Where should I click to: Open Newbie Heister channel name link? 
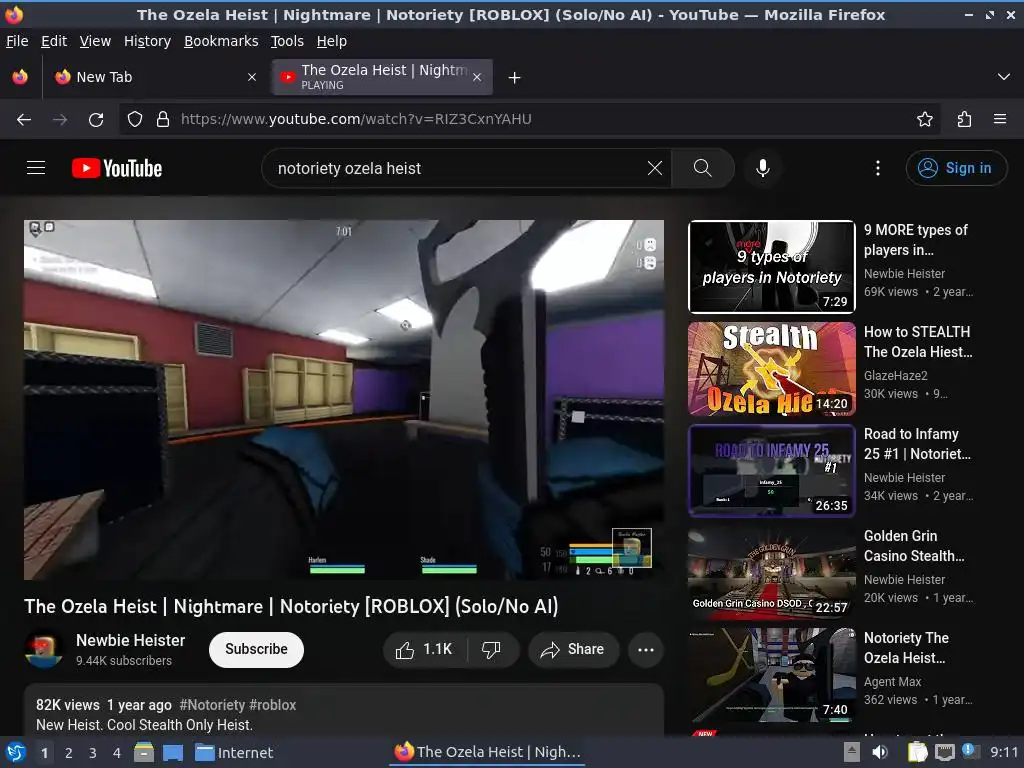[131, 641]
